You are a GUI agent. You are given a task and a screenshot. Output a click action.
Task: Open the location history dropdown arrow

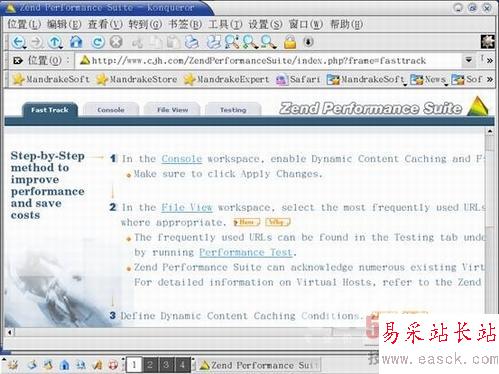(469, 60)
